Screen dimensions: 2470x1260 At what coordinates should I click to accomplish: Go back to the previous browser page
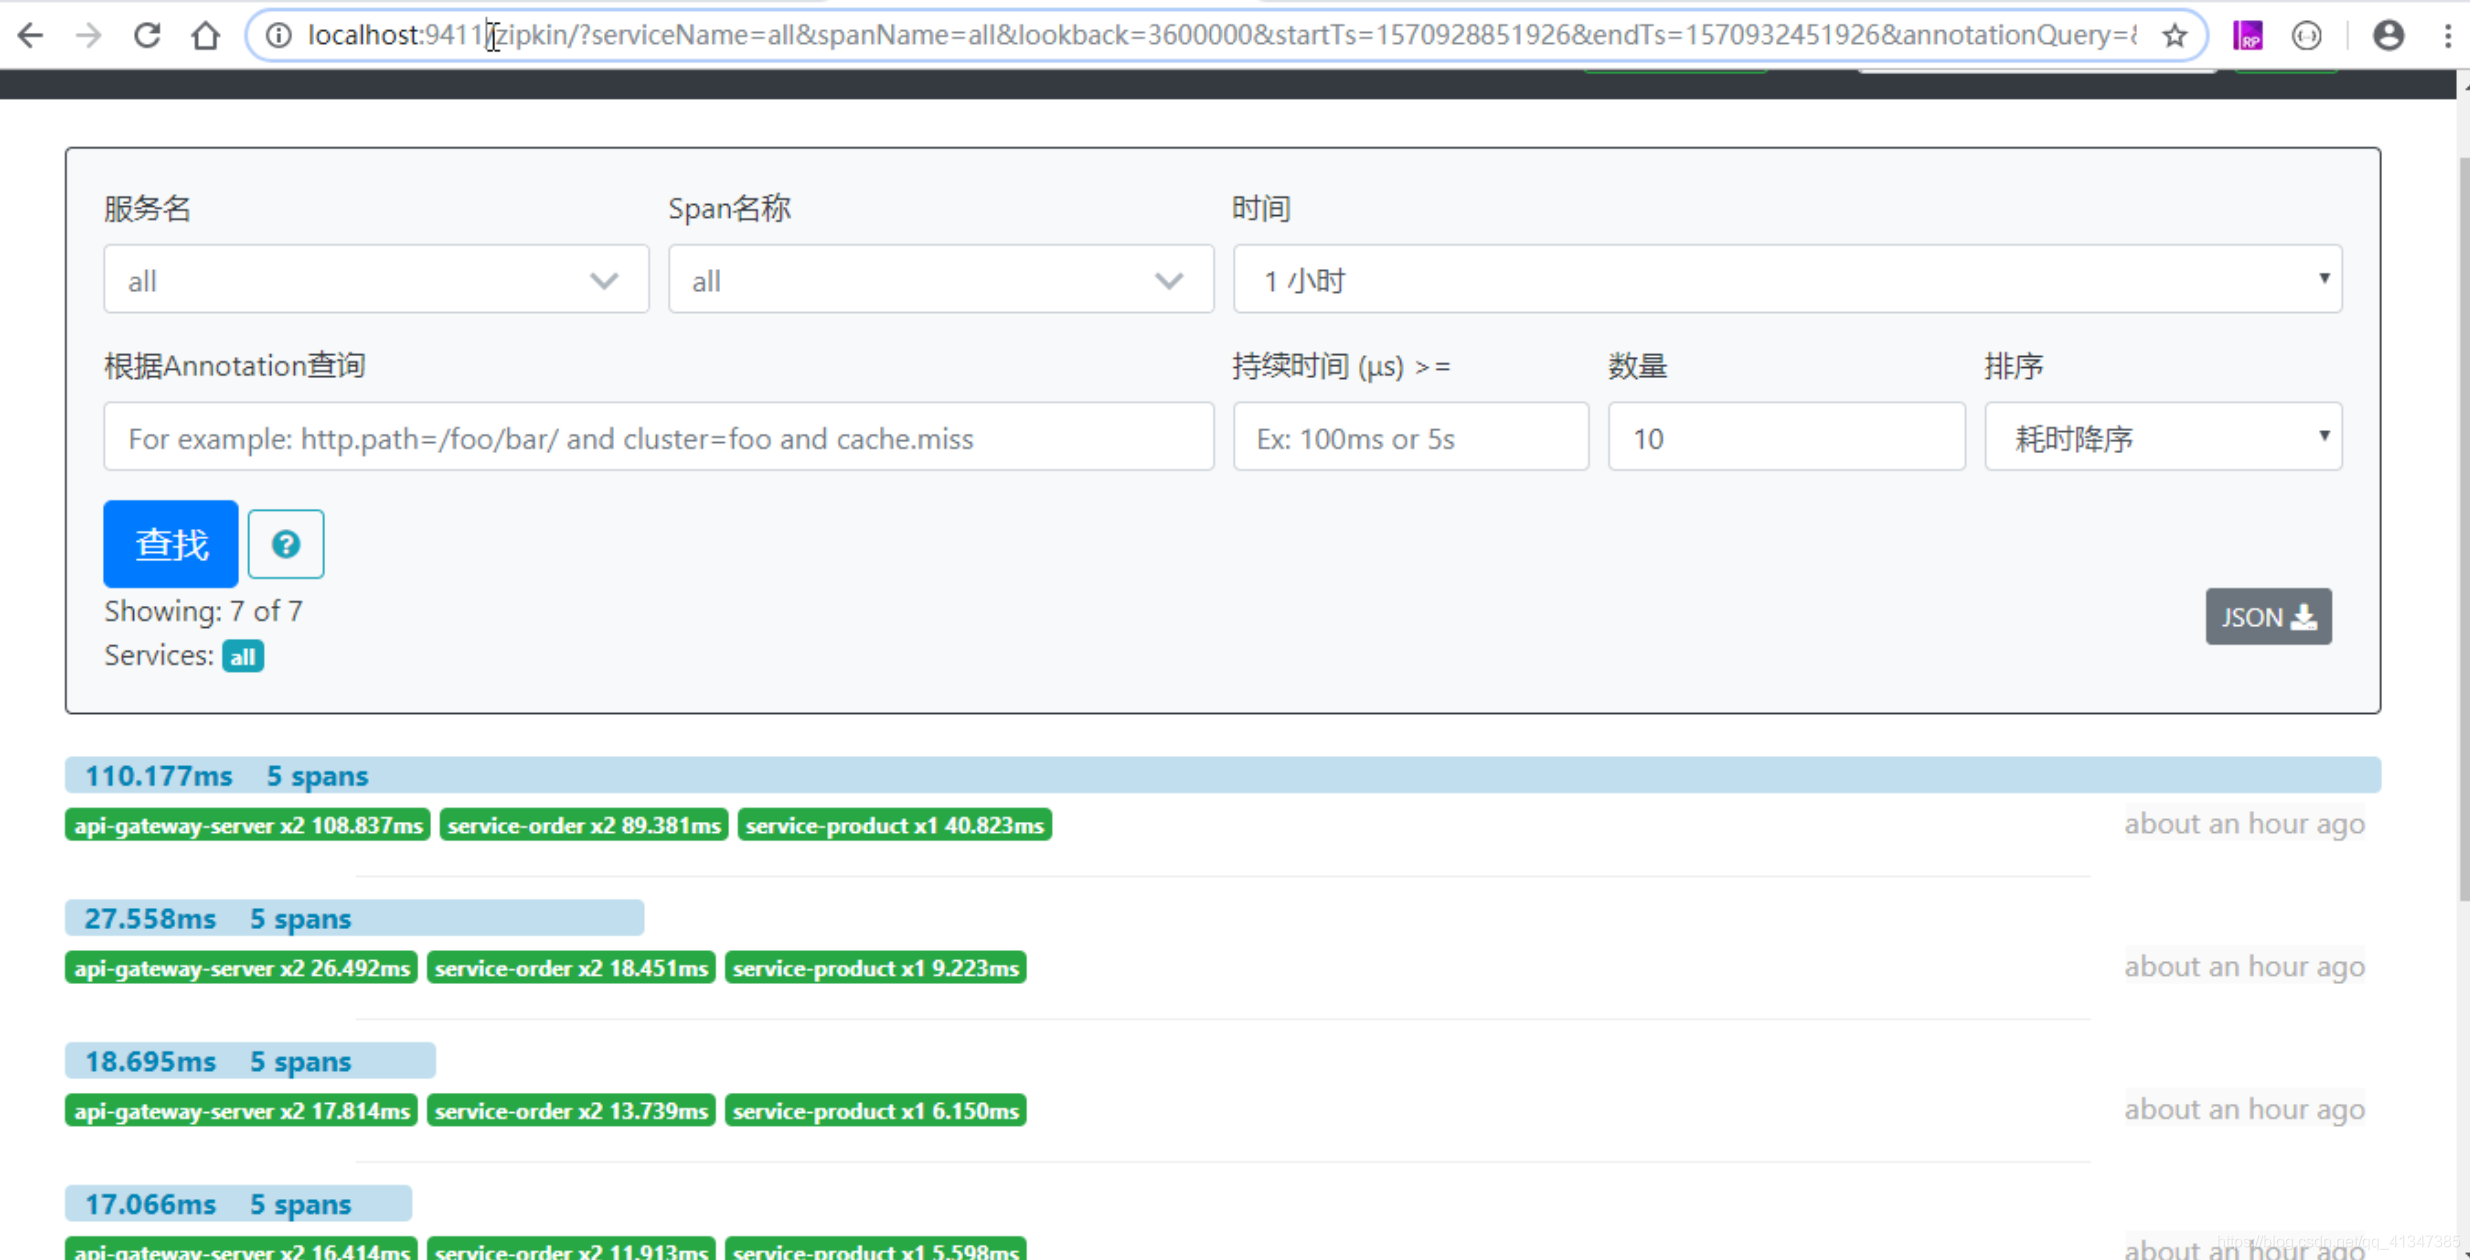[x=30, y=36]
